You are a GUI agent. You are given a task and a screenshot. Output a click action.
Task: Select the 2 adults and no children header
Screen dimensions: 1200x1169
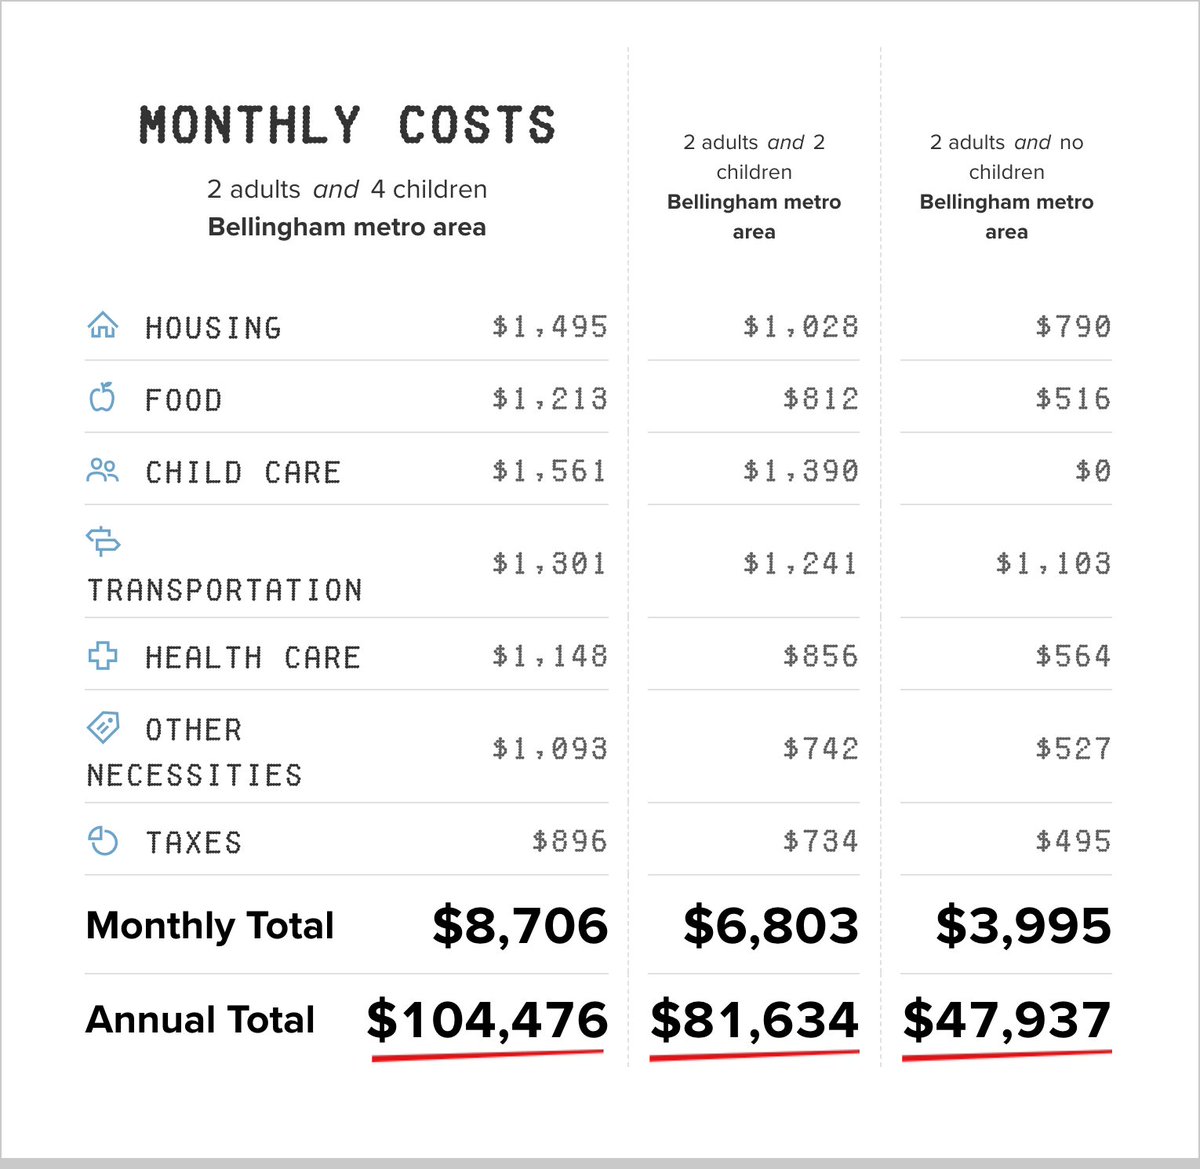[x=1006, y=186]
